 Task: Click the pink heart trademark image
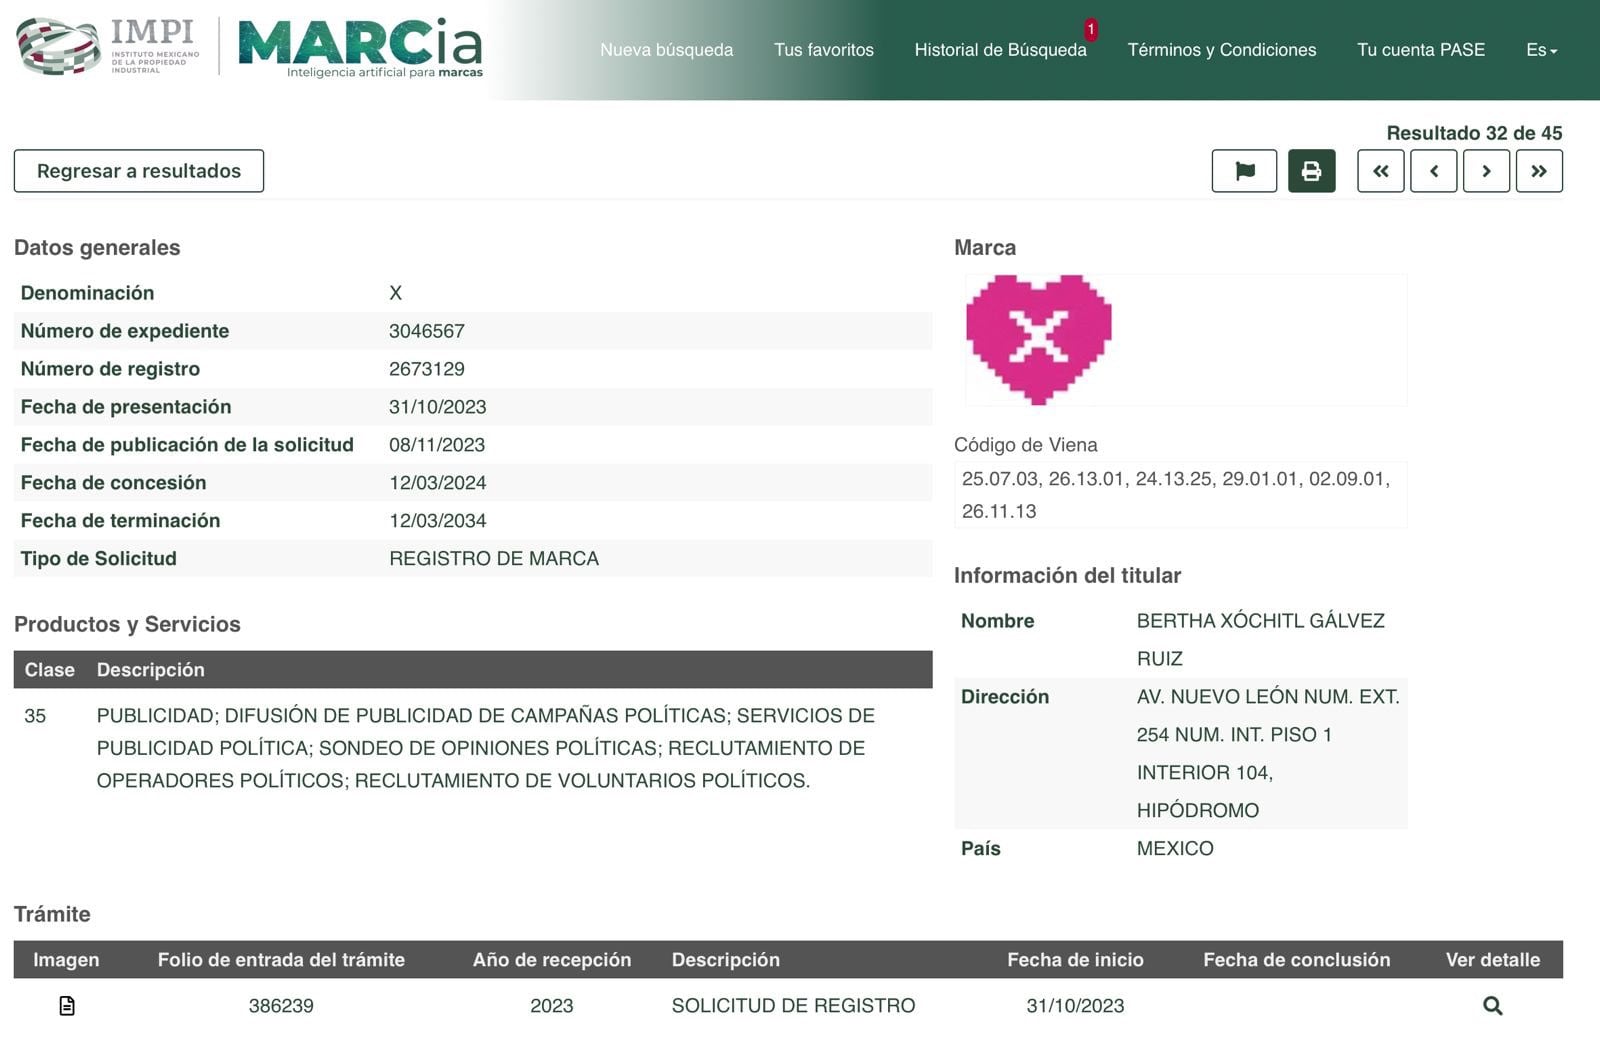click(1038, 339)
